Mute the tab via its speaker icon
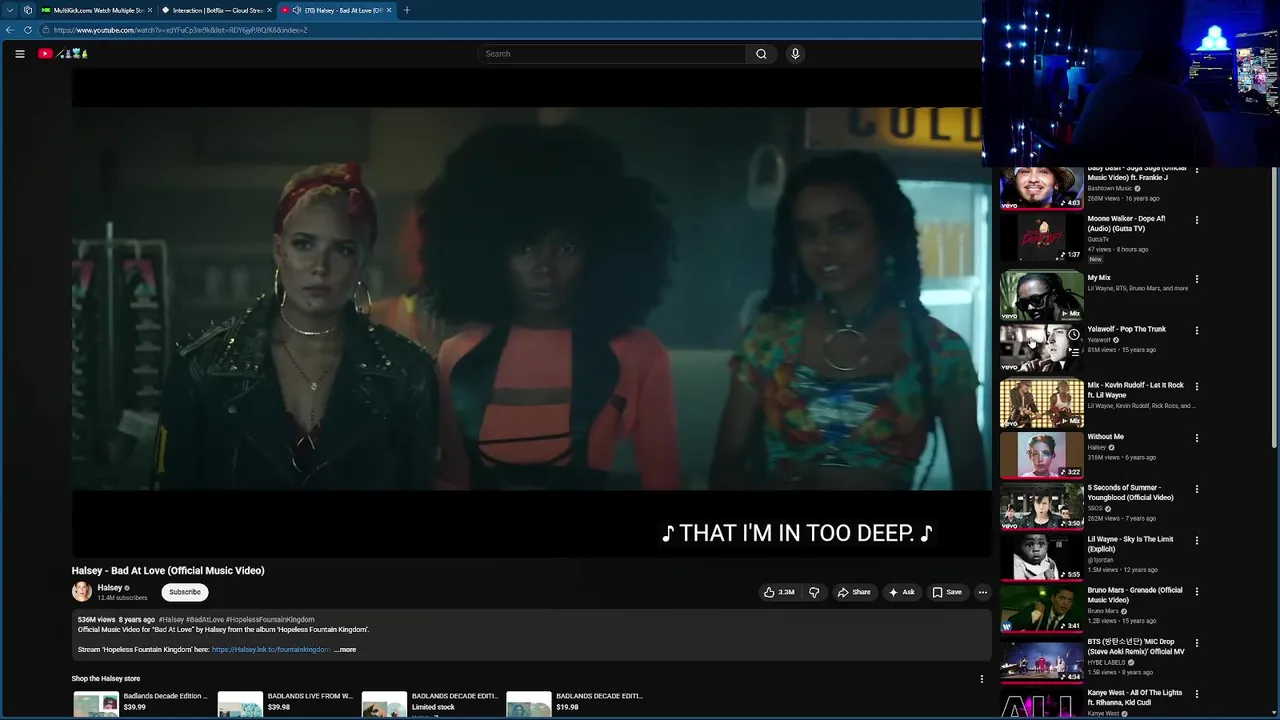 [296, 10]
